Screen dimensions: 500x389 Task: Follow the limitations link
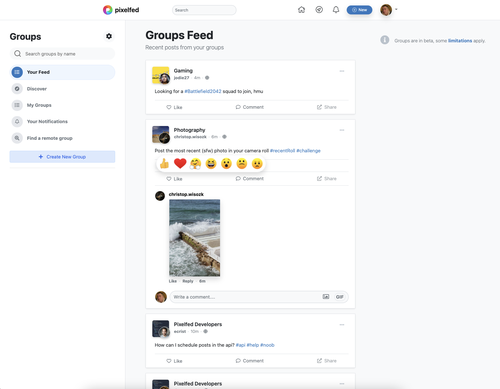tap(460, 41)
